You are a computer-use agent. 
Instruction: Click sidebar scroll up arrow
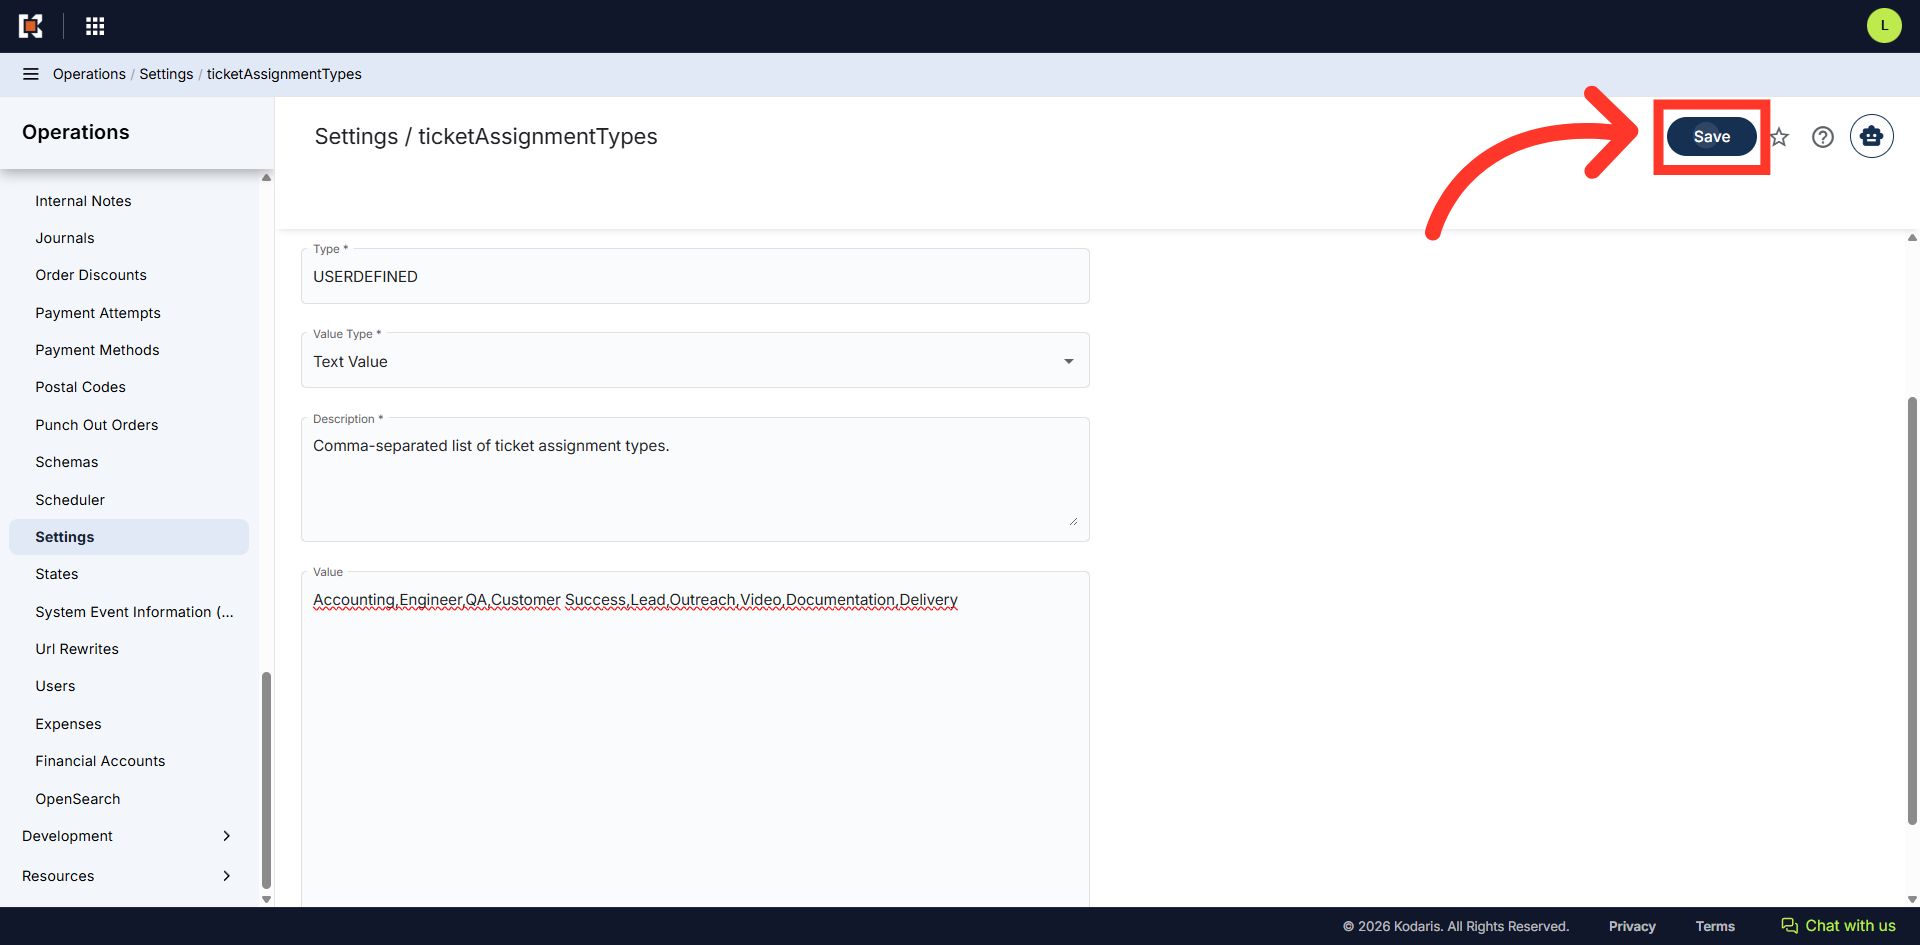coord(266,178)
